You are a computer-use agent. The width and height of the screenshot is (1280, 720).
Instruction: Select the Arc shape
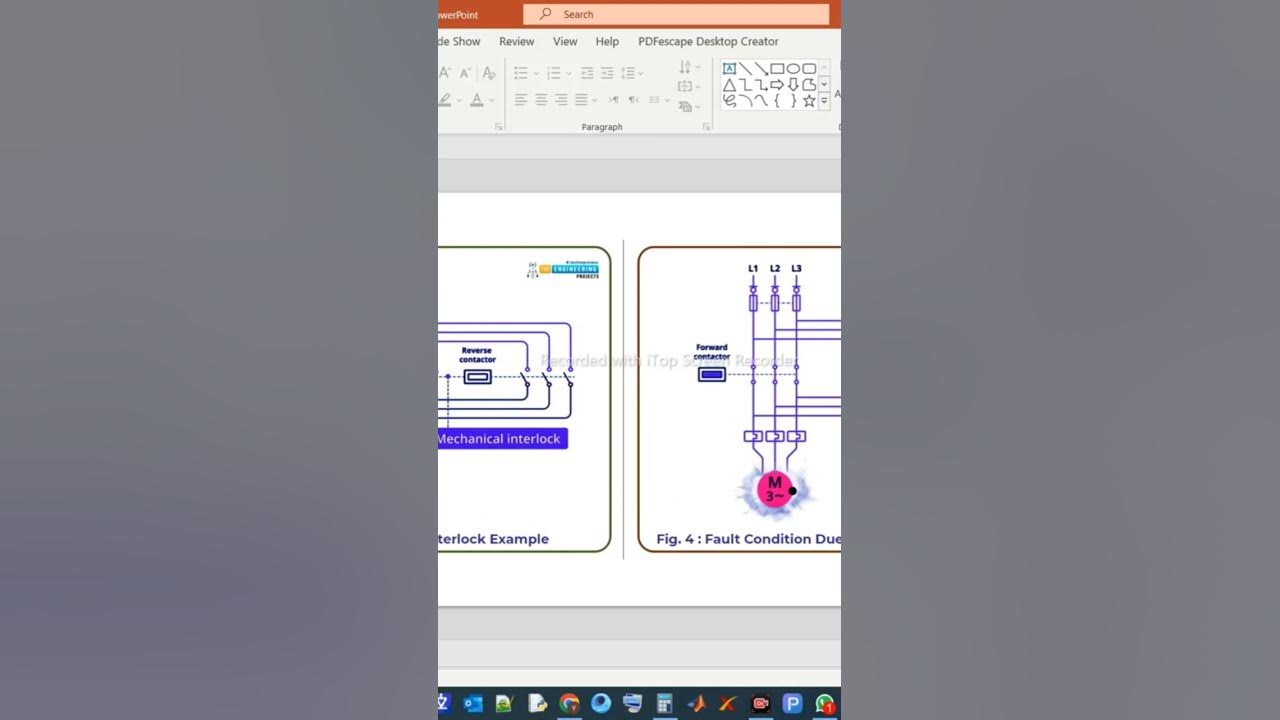[745, 101]
